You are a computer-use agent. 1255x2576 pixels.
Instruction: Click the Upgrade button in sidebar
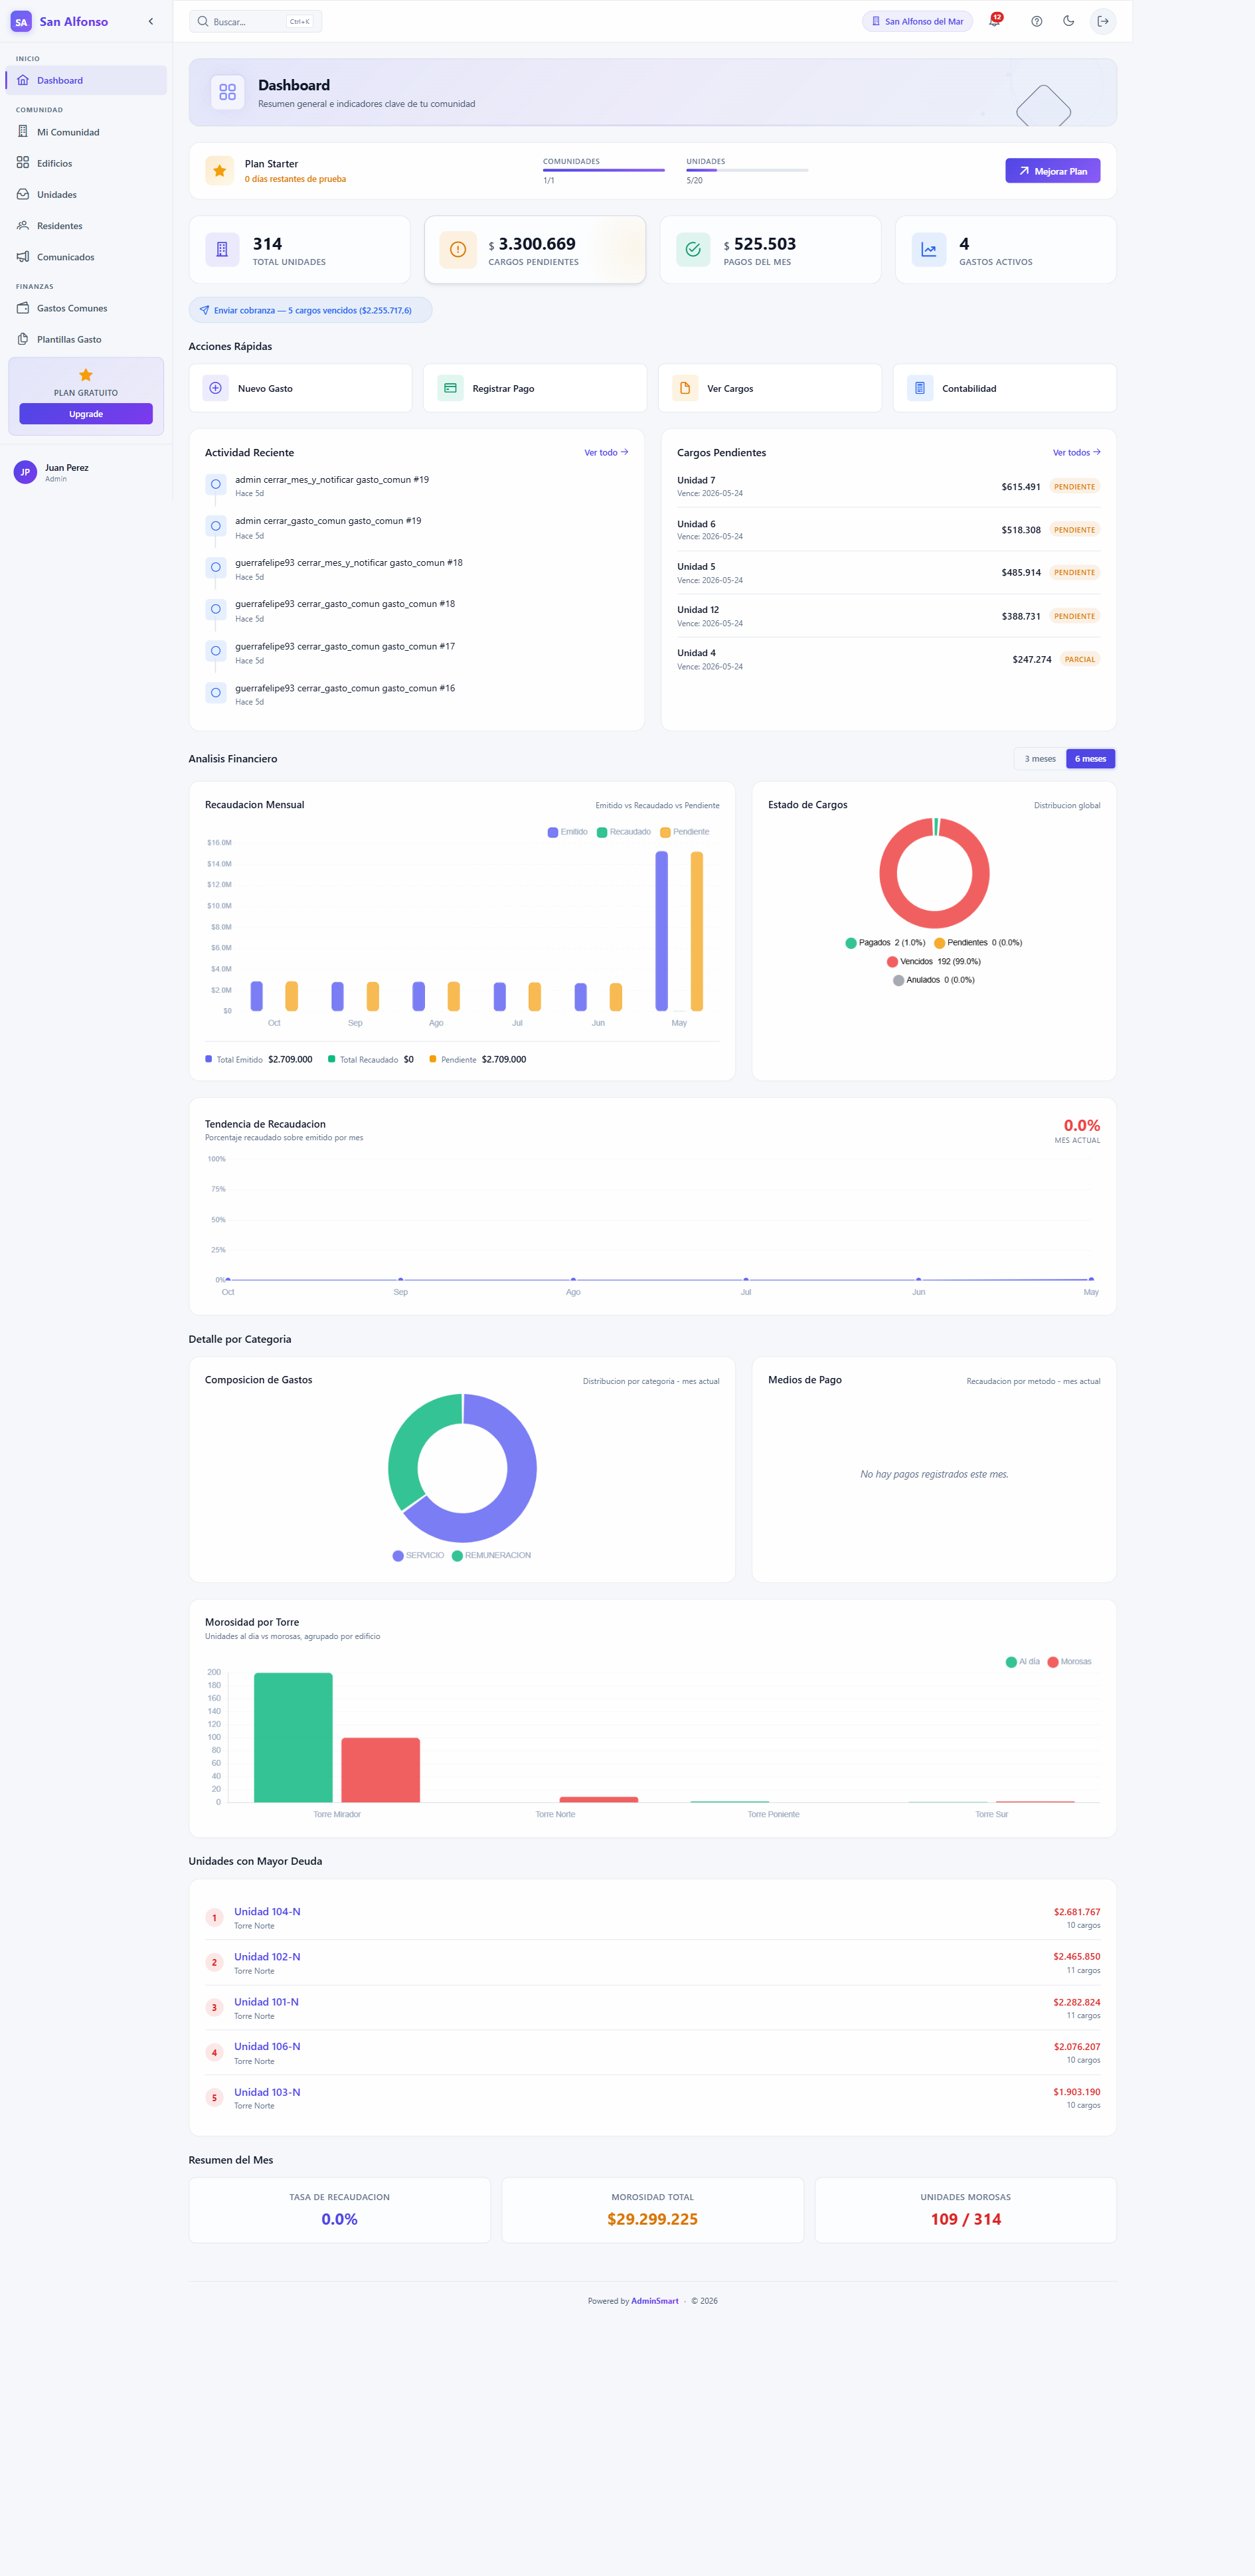pos(86,414)
